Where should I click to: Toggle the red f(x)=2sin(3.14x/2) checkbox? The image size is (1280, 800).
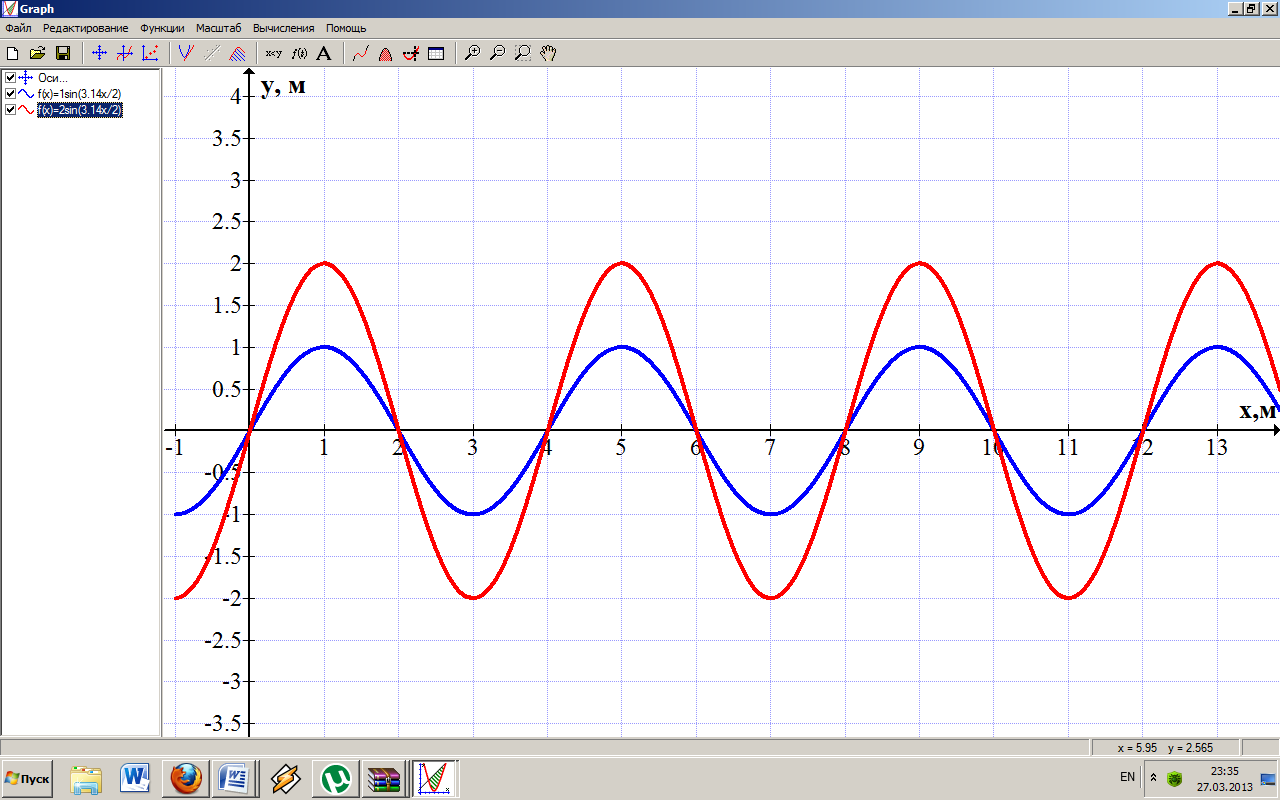tap(10, 110)
